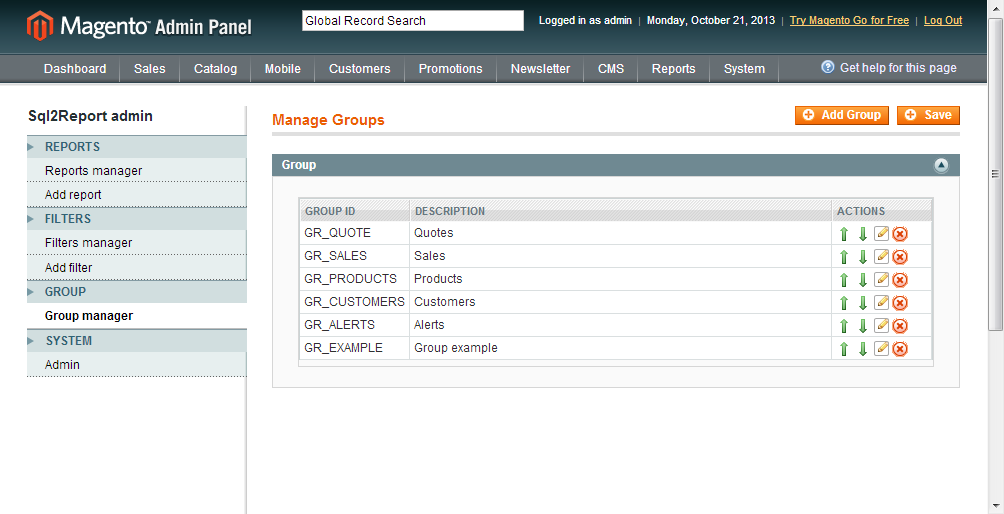
Task: Collapse the SYSTEM sidebar section
Action: (x=31, y=341)
